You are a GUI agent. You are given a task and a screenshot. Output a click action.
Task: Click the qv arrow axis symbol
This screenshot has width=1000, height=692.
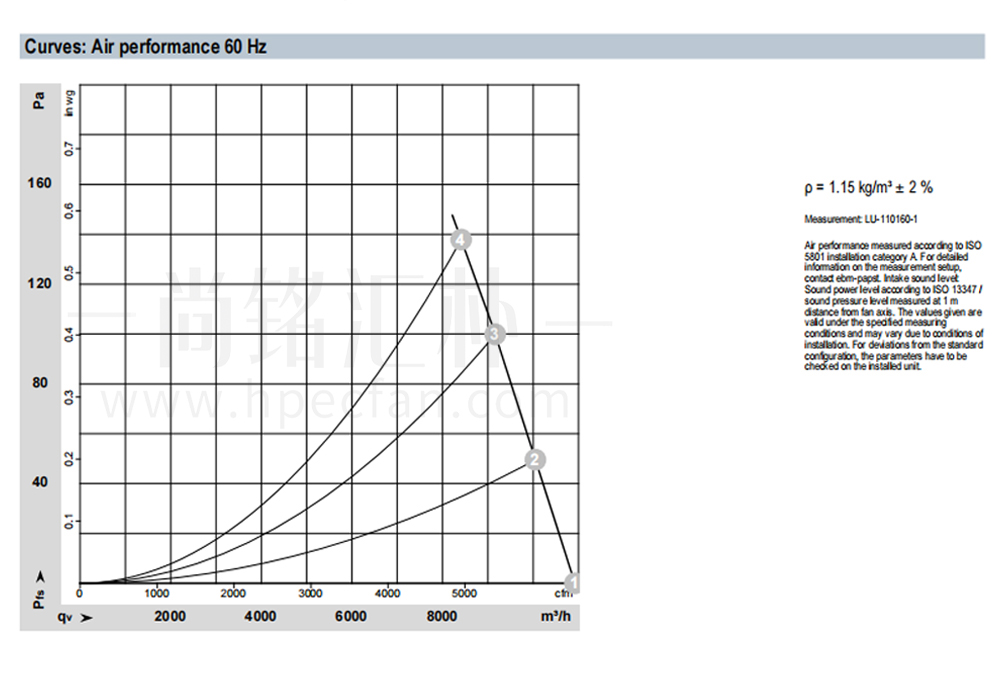75,617
